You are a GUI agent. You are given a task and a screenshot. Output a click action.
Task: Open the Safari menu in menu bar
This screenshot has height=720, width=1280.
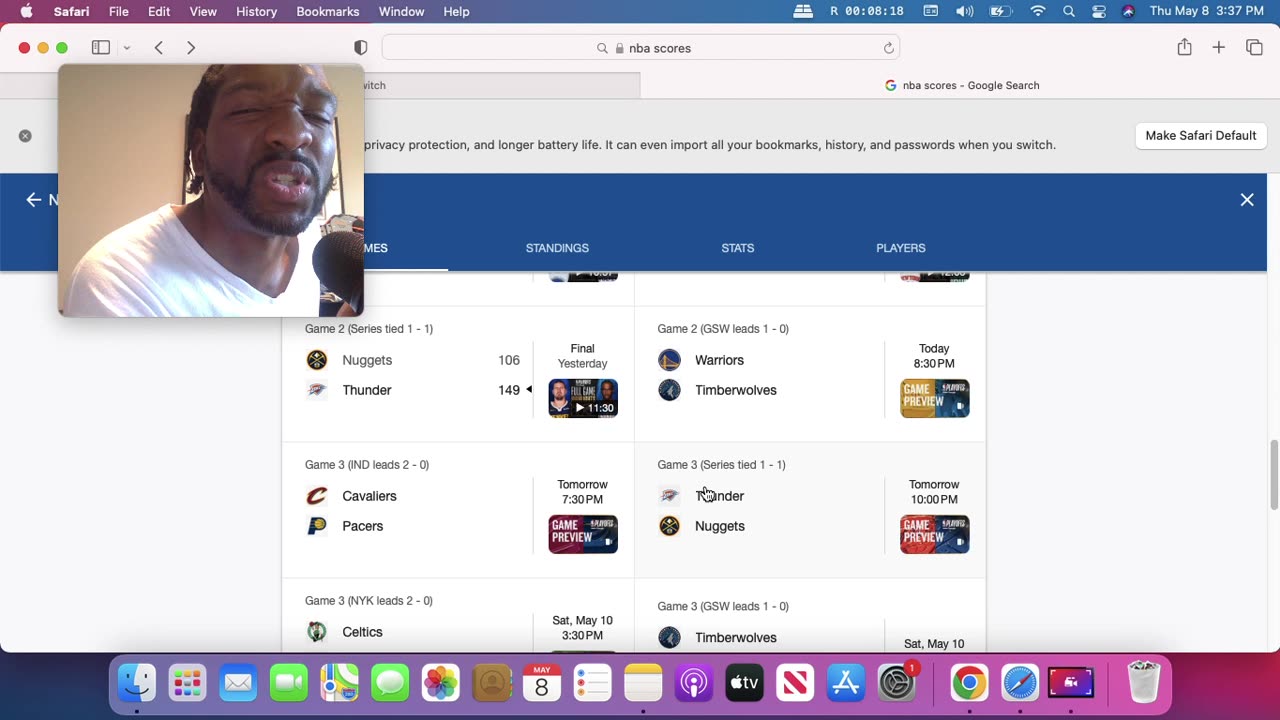pos(70,11)
